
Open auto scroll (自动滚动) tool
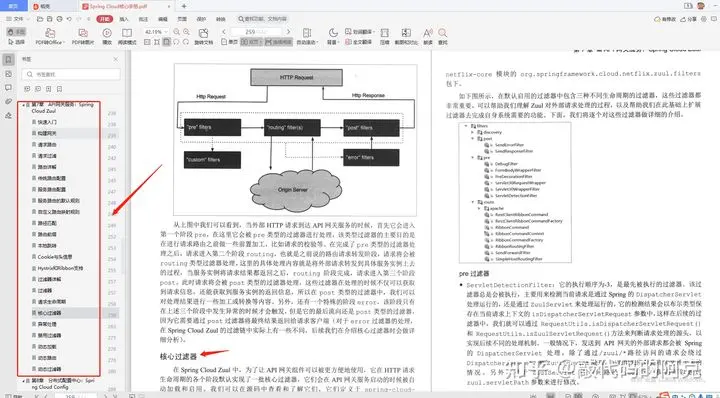tap(307, 36)
